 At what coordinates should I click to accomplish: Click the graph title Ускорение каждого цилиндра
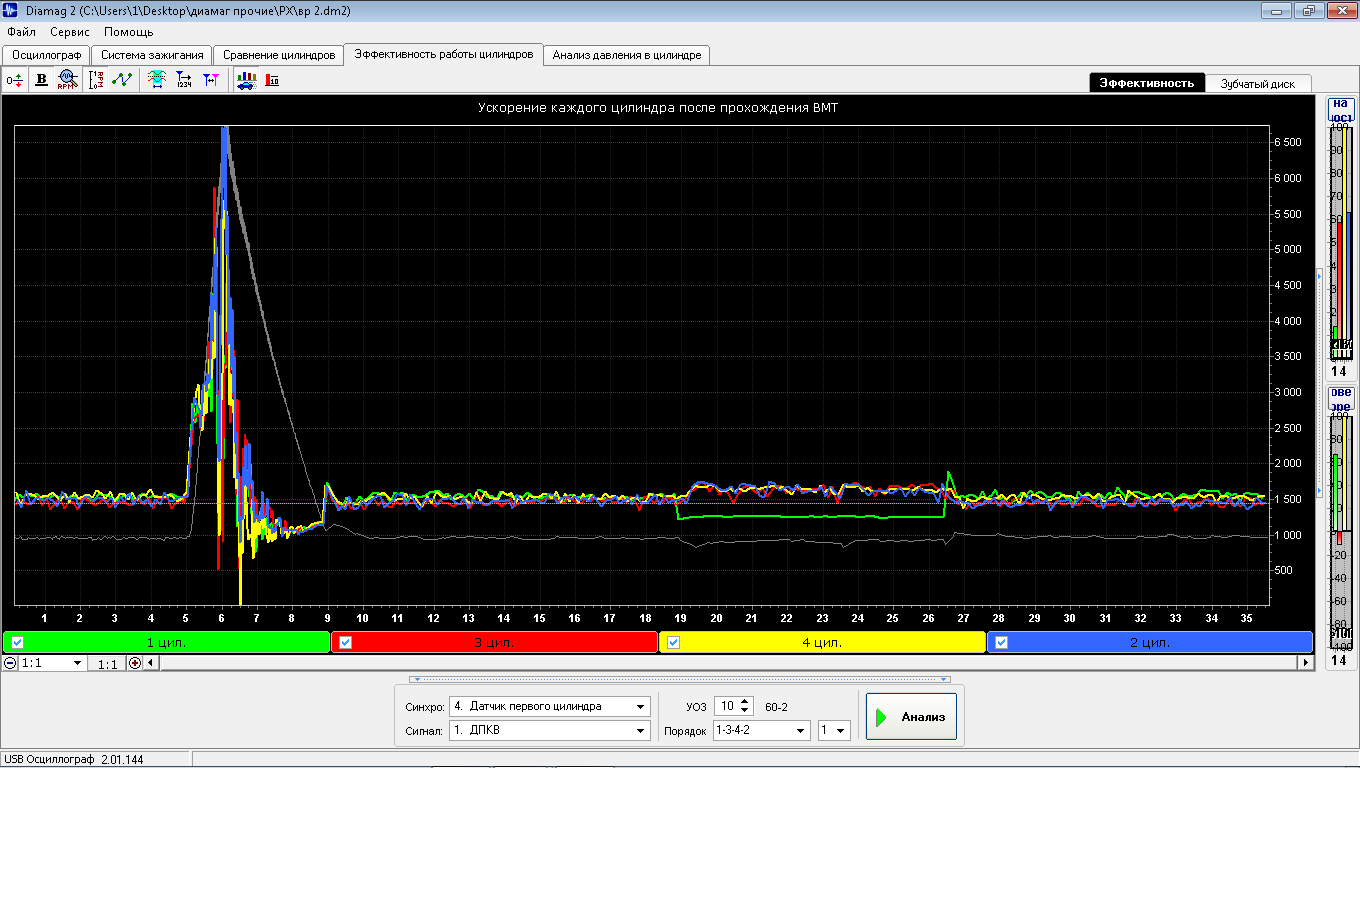pyautogui.click(x=658, y=107)
